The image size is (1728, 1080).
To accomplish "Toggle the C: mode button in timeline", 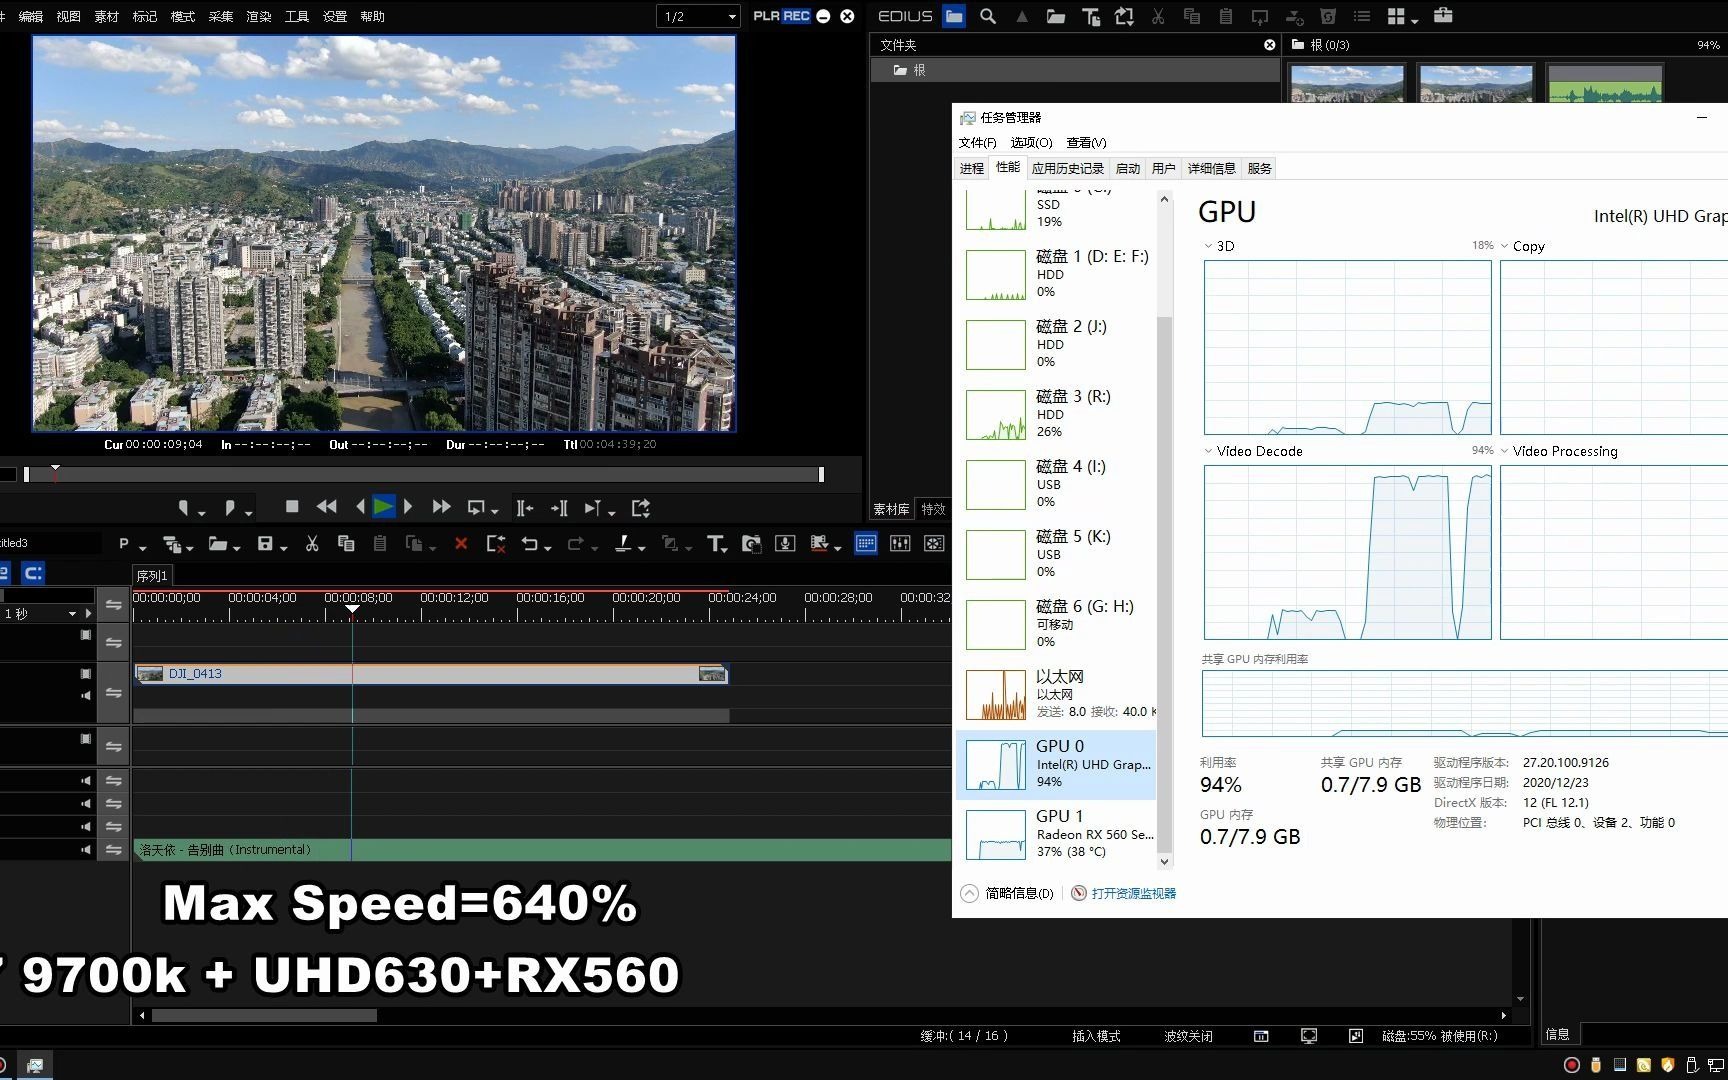I will pos(33,573).
